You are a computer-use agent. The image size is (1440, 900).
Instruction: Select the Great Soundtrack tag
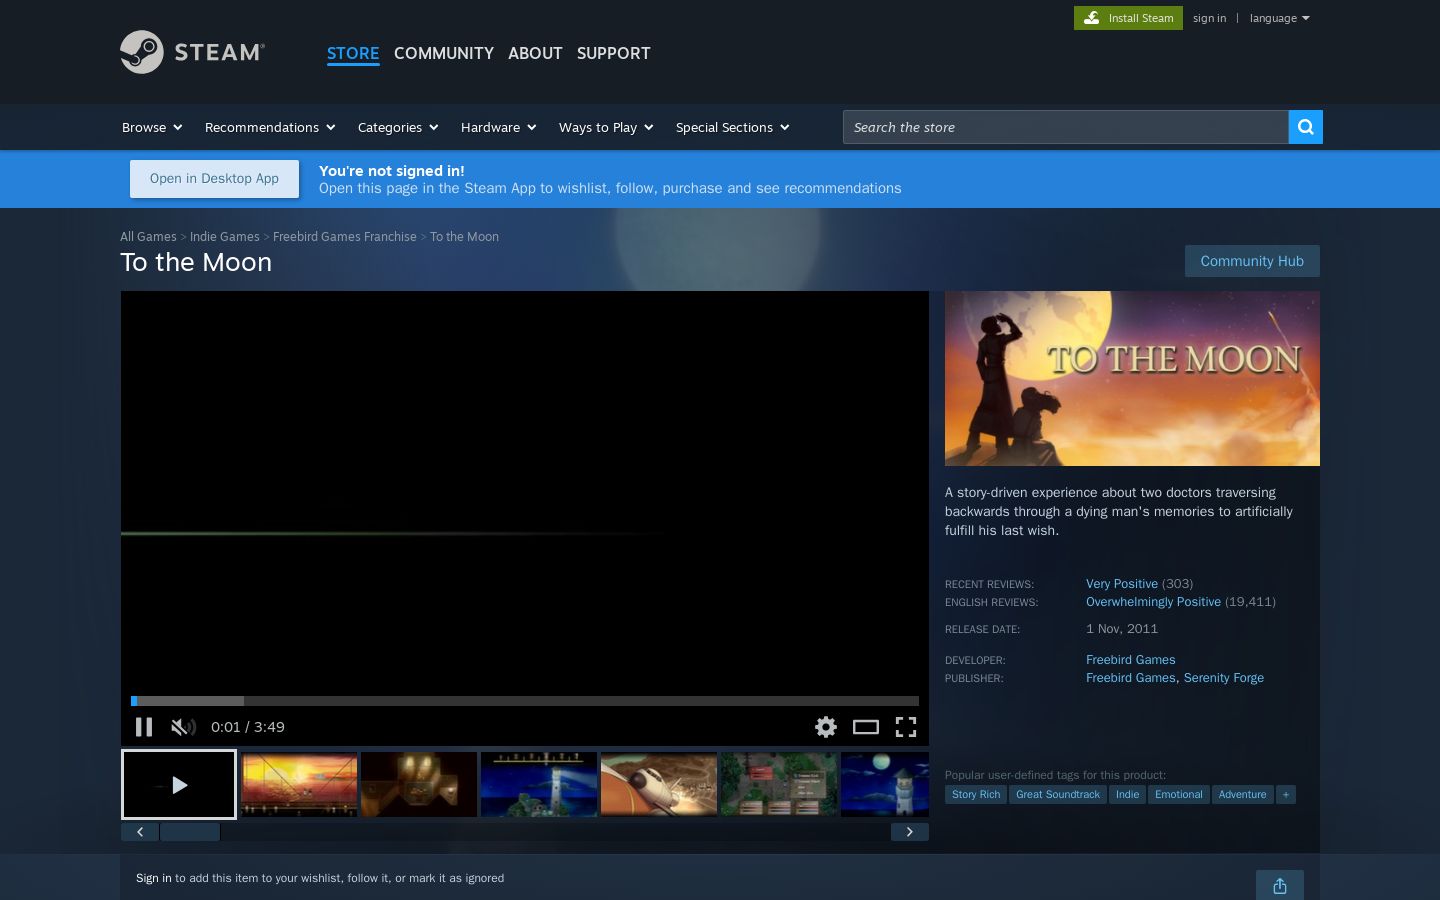pos(1058,794)
